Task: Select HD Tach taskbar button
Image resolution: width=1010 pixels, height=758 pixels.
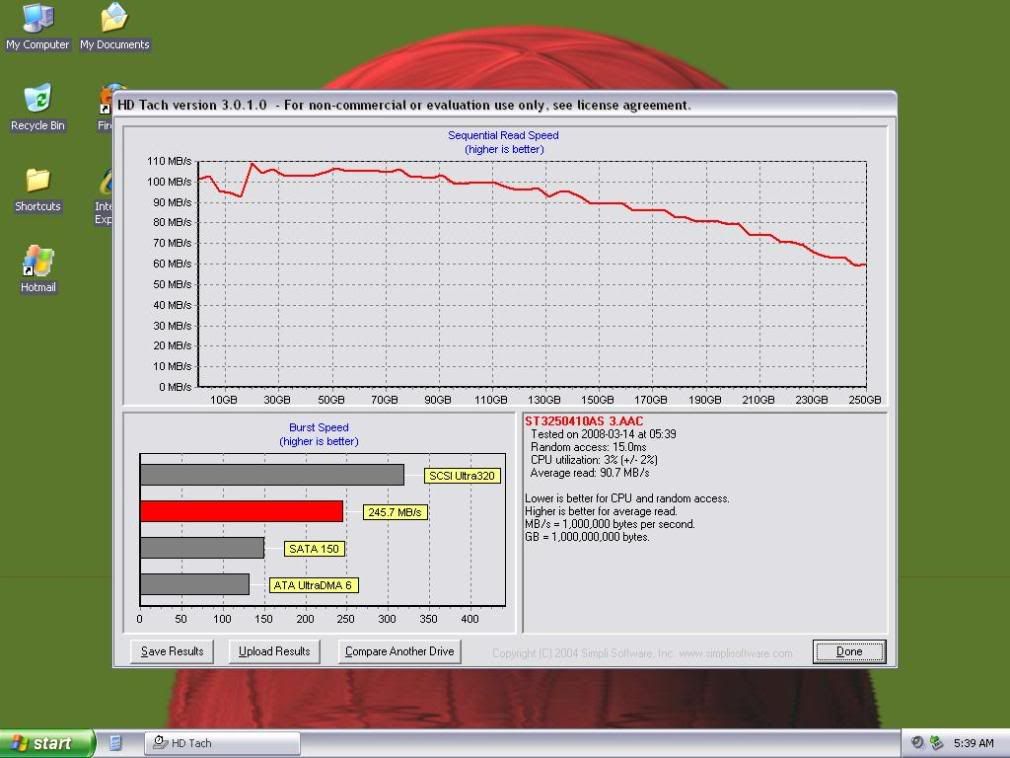Action: (x=222, y=743)
